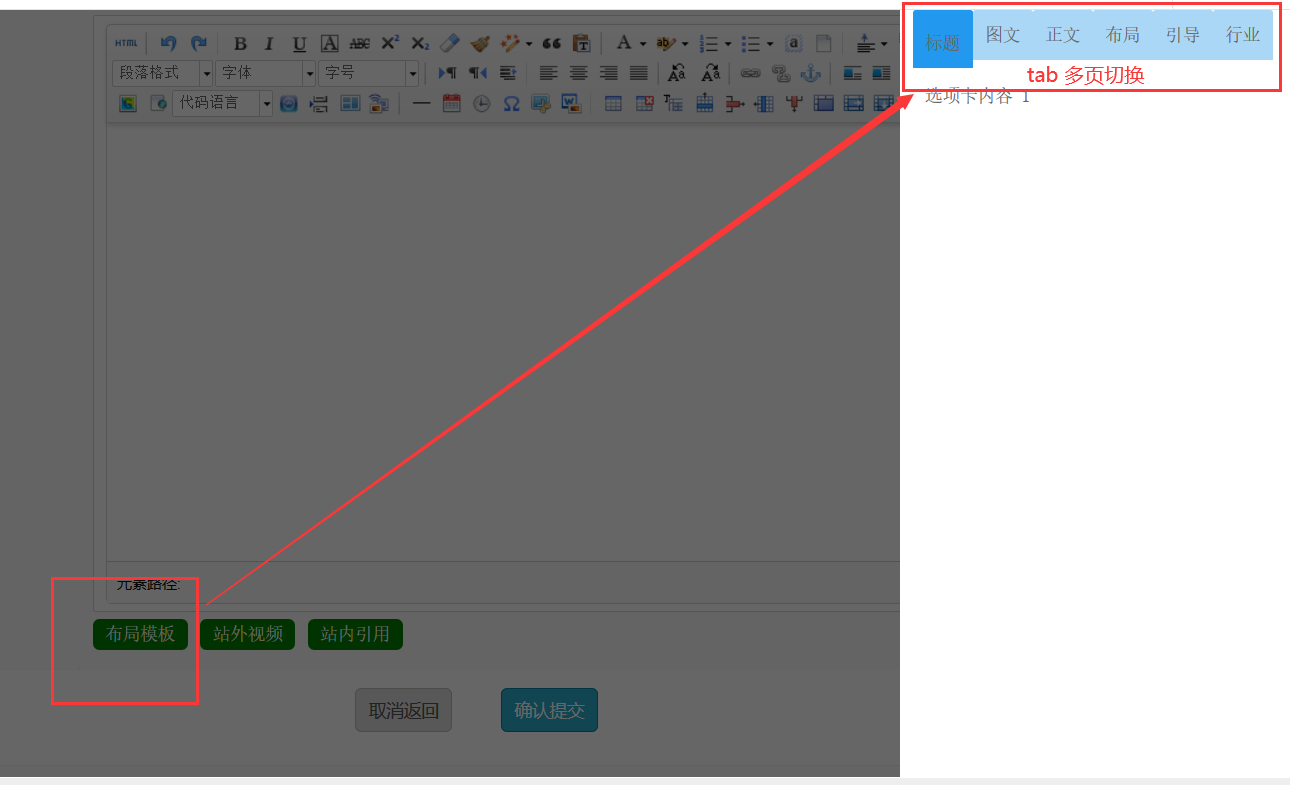1290x785 pixels.
Task: Open the 字体 font family dropdown
Action: 266,73
